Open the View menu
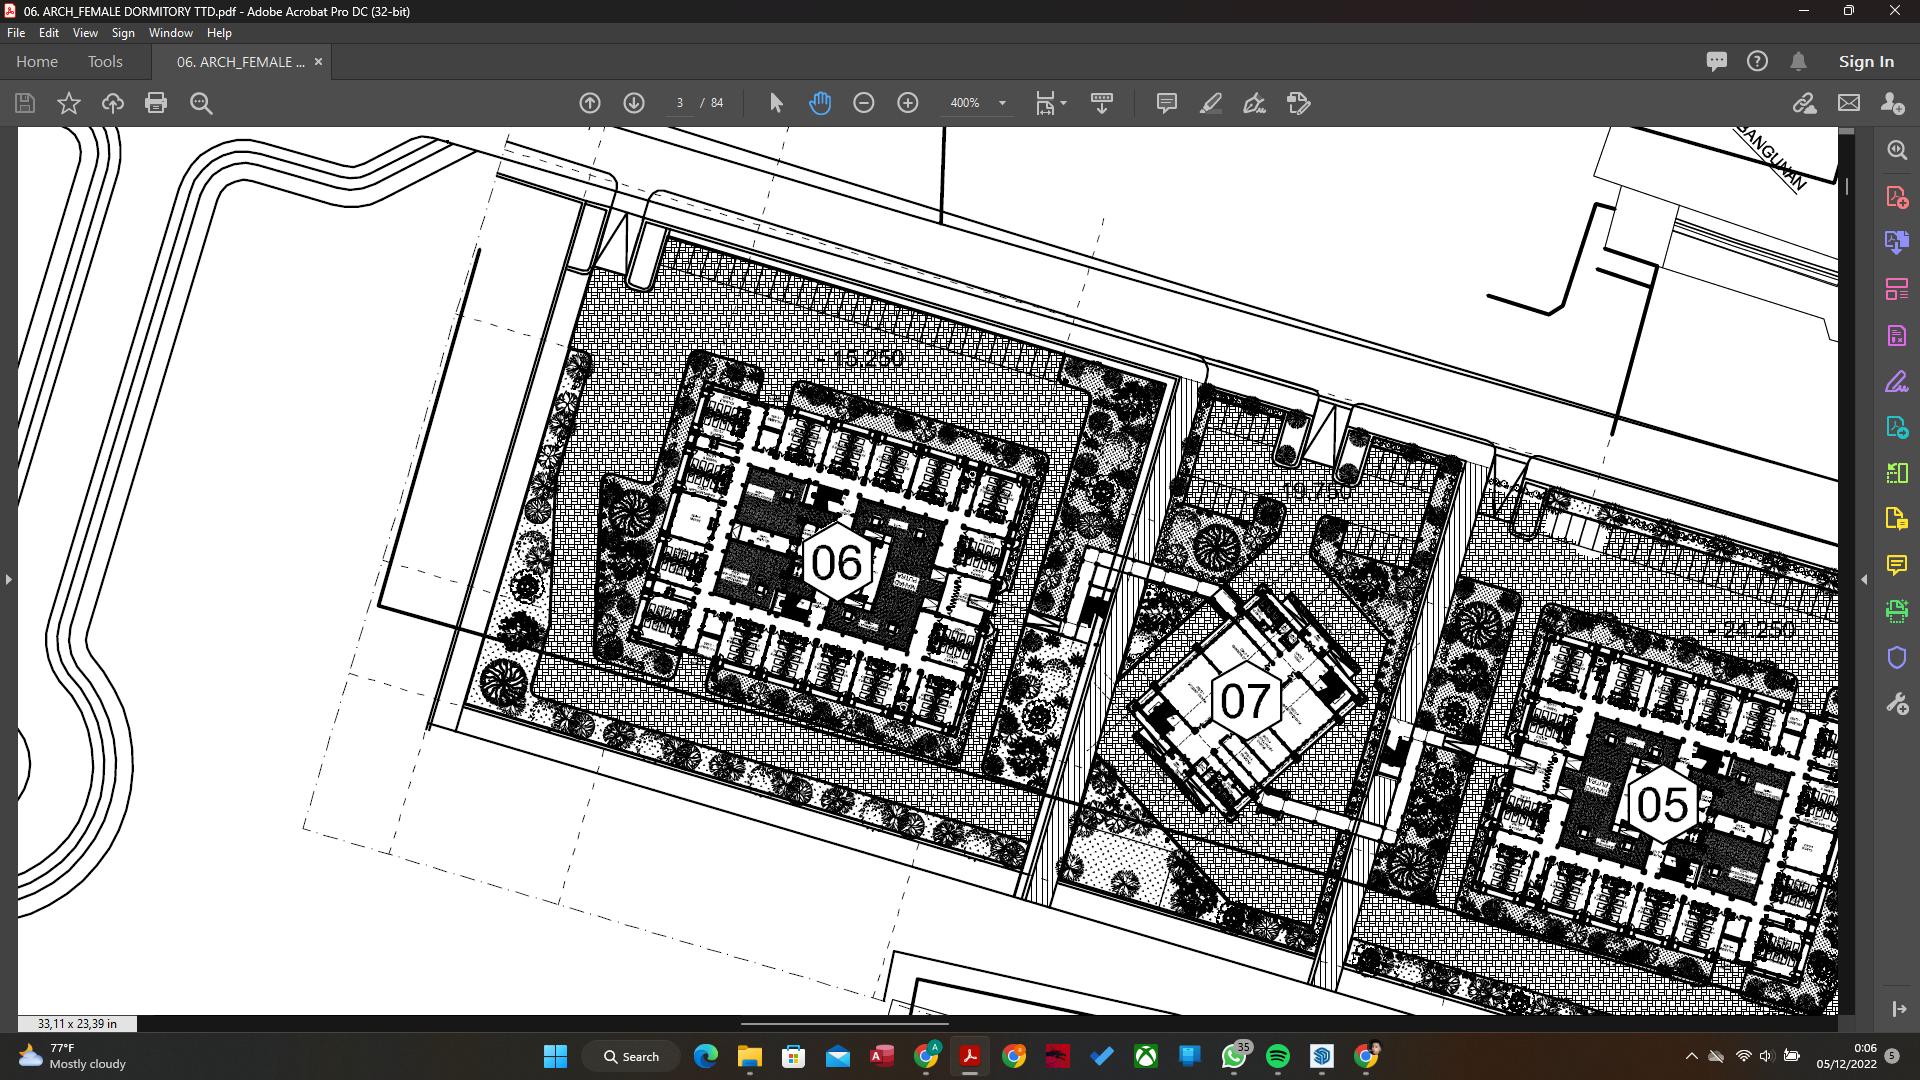Viewport: 1920px width, 1080px height. pyautogui.click(x=85, y=33)
